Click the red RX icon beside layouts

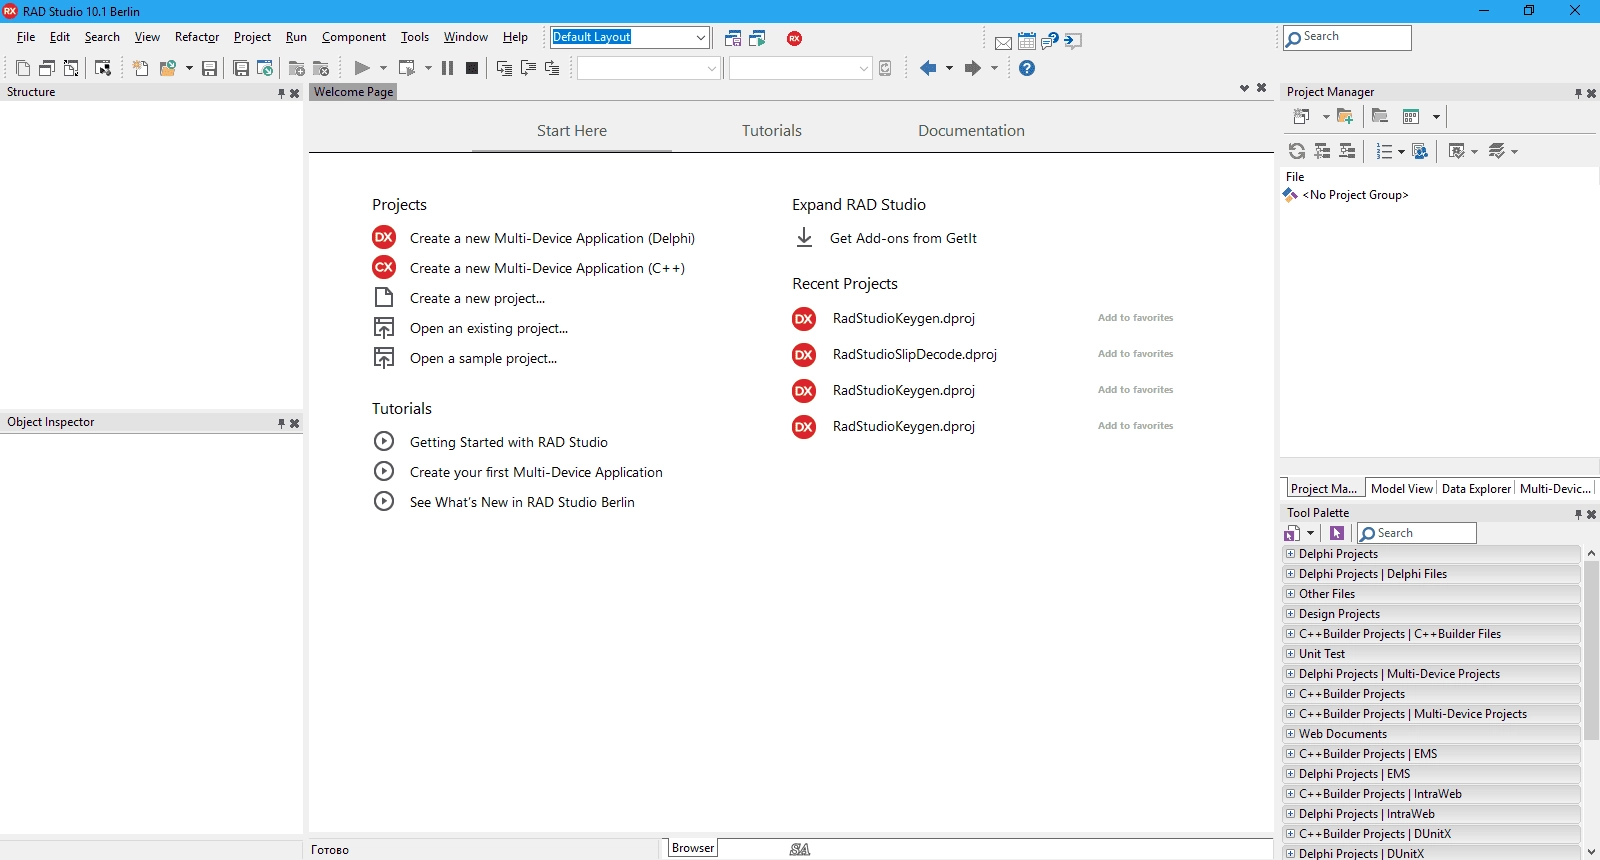pos(794,38)
